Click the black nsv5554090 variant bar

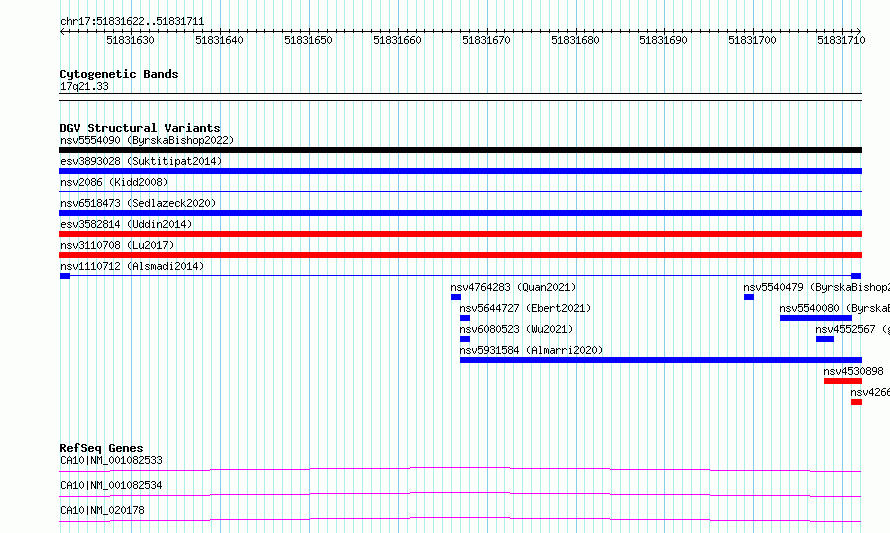(x=460, y=150)
